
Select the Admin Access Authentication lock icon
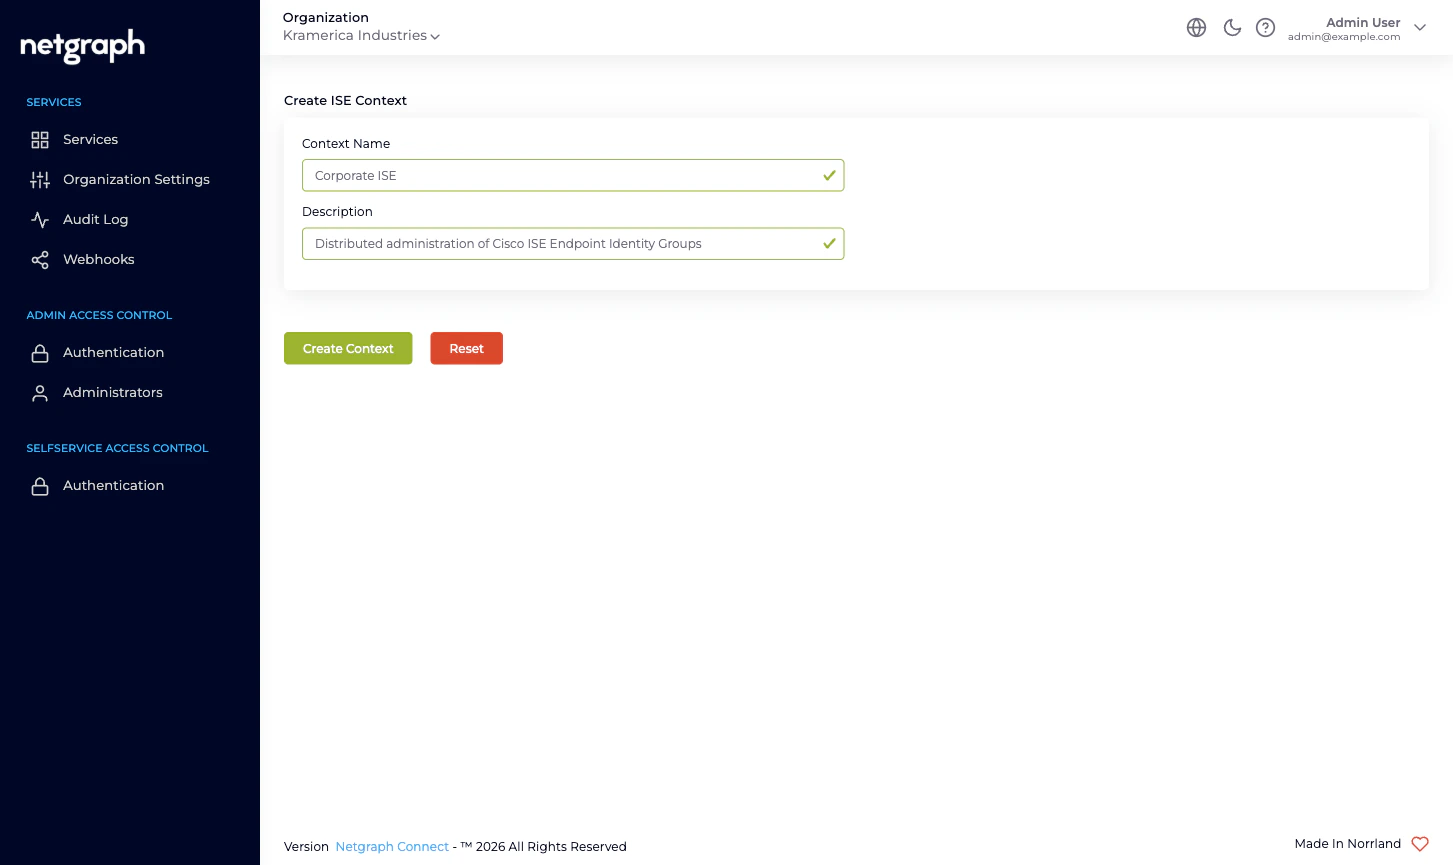click(x=40, y=353)
